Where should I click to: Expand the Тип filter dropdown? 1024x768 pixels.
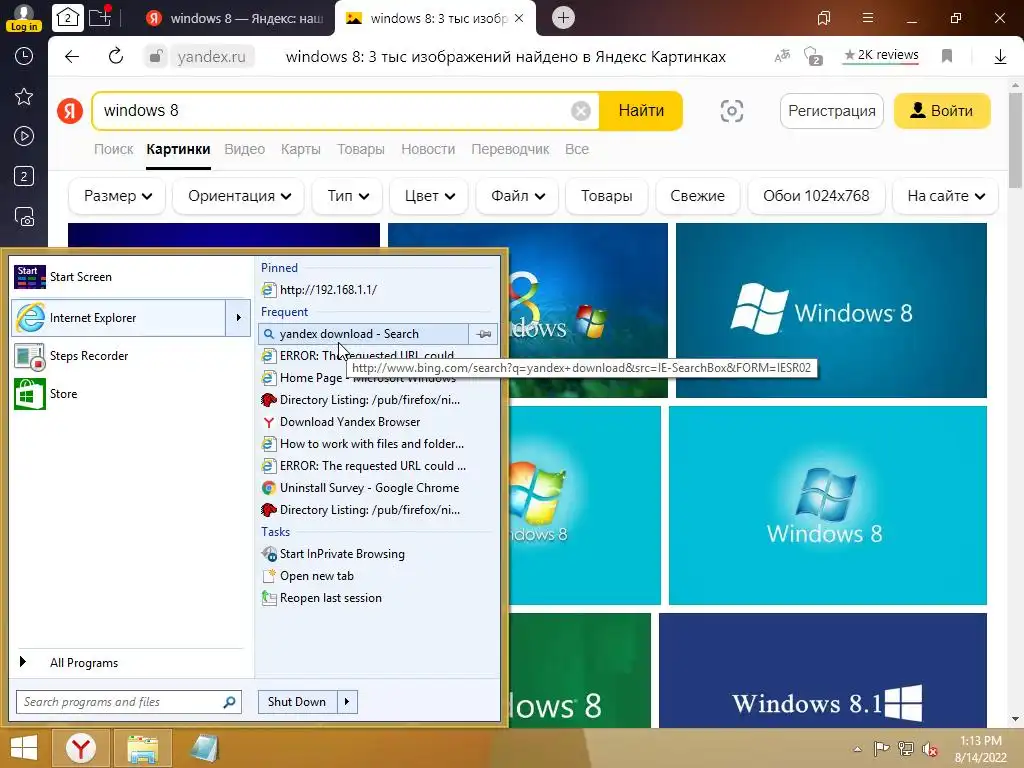347,196
